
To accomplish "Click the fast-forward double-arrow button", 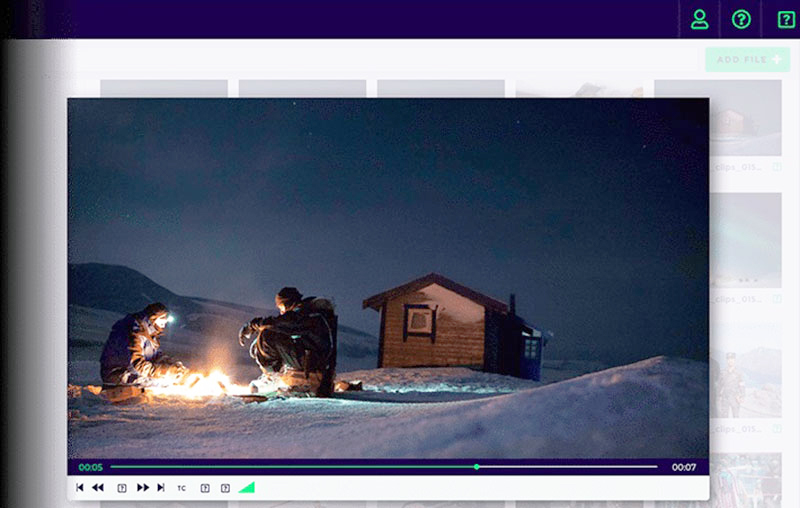I will [x=143, y=488].
